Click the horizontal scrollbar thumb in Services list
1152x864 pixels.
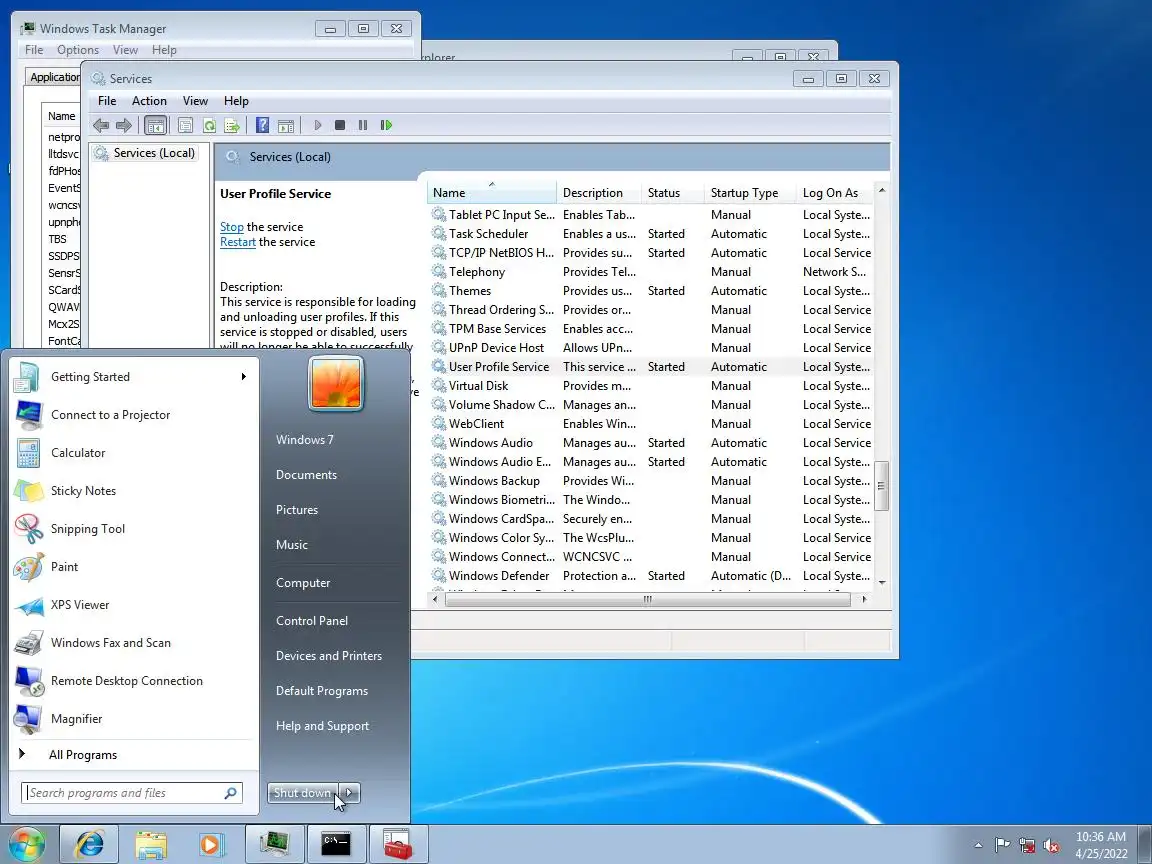[x=647, y=600]
